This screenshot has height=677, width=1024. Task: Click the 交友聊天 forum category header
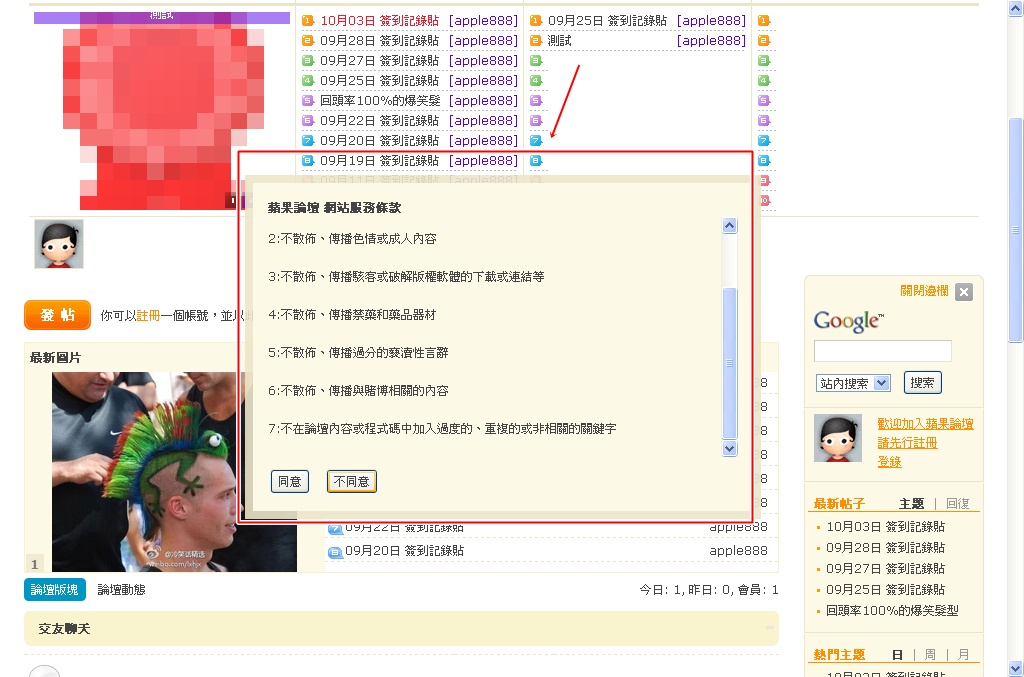(x=64, y=629)
